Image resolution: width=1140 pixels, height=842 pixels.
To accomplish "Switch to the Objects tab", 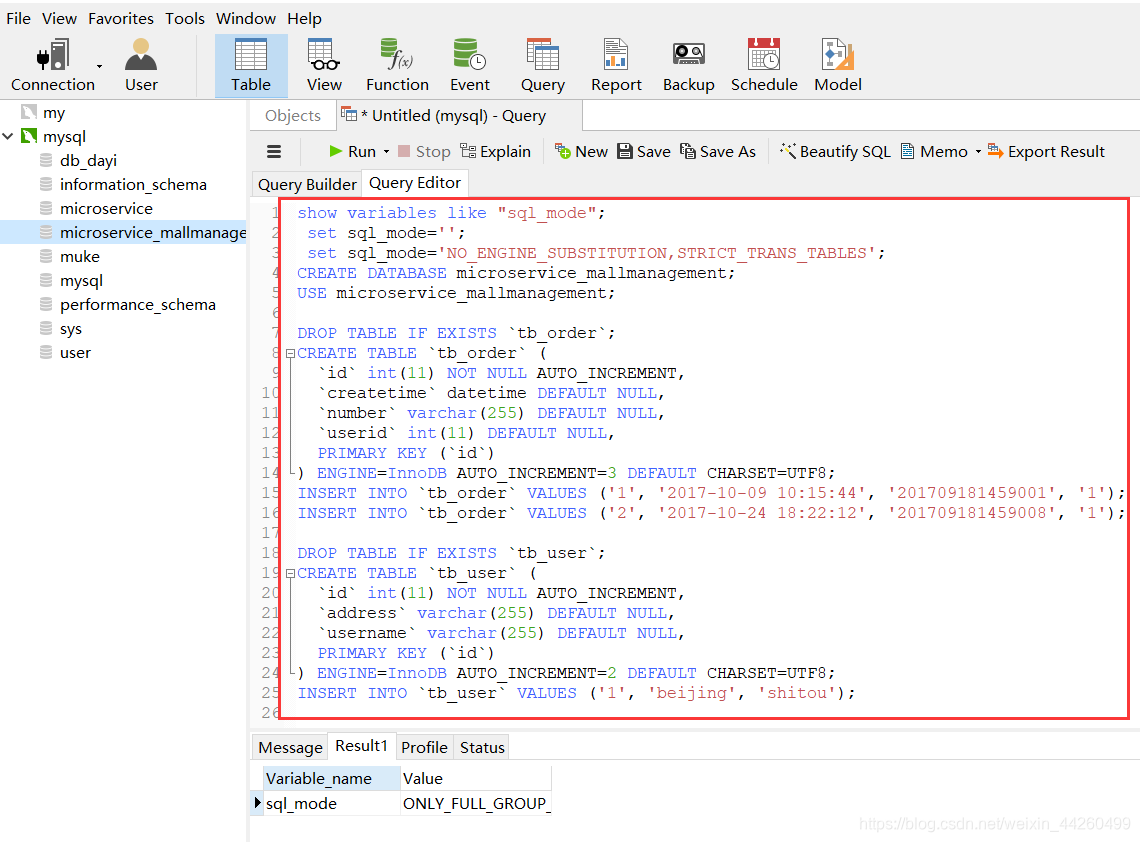I will pos(292,116).
